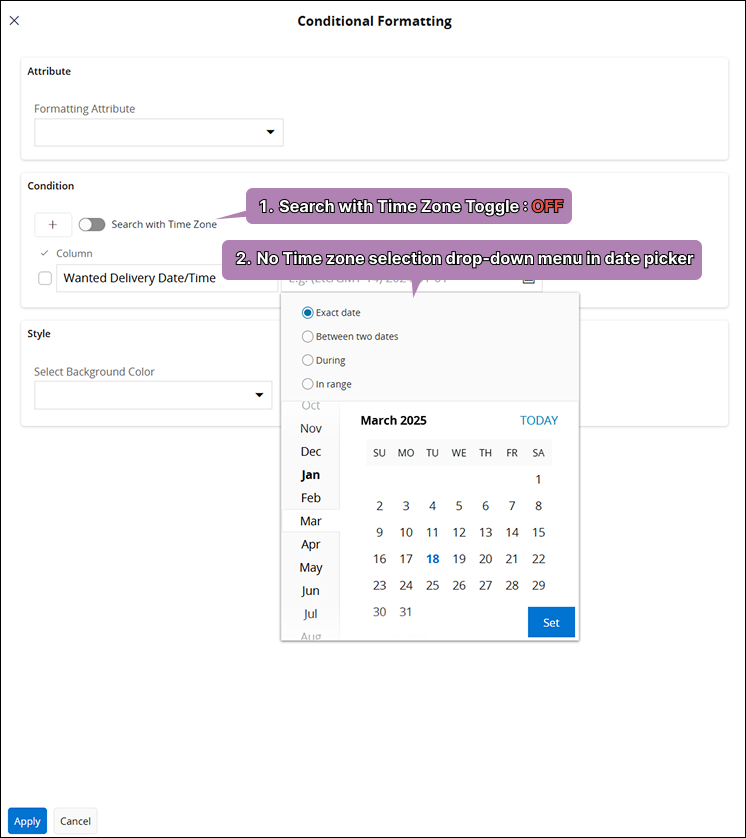Viewport: 746px width, 838px height.
Task: Pick Jan in the month list
Action: (x=310, y=475)
